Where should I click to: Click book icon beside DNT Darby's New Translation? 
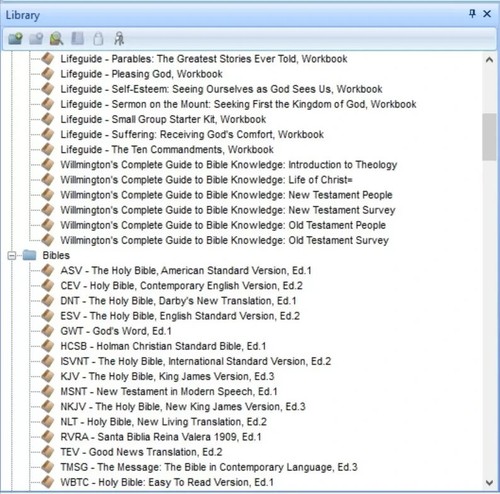(x=48, y=301)
